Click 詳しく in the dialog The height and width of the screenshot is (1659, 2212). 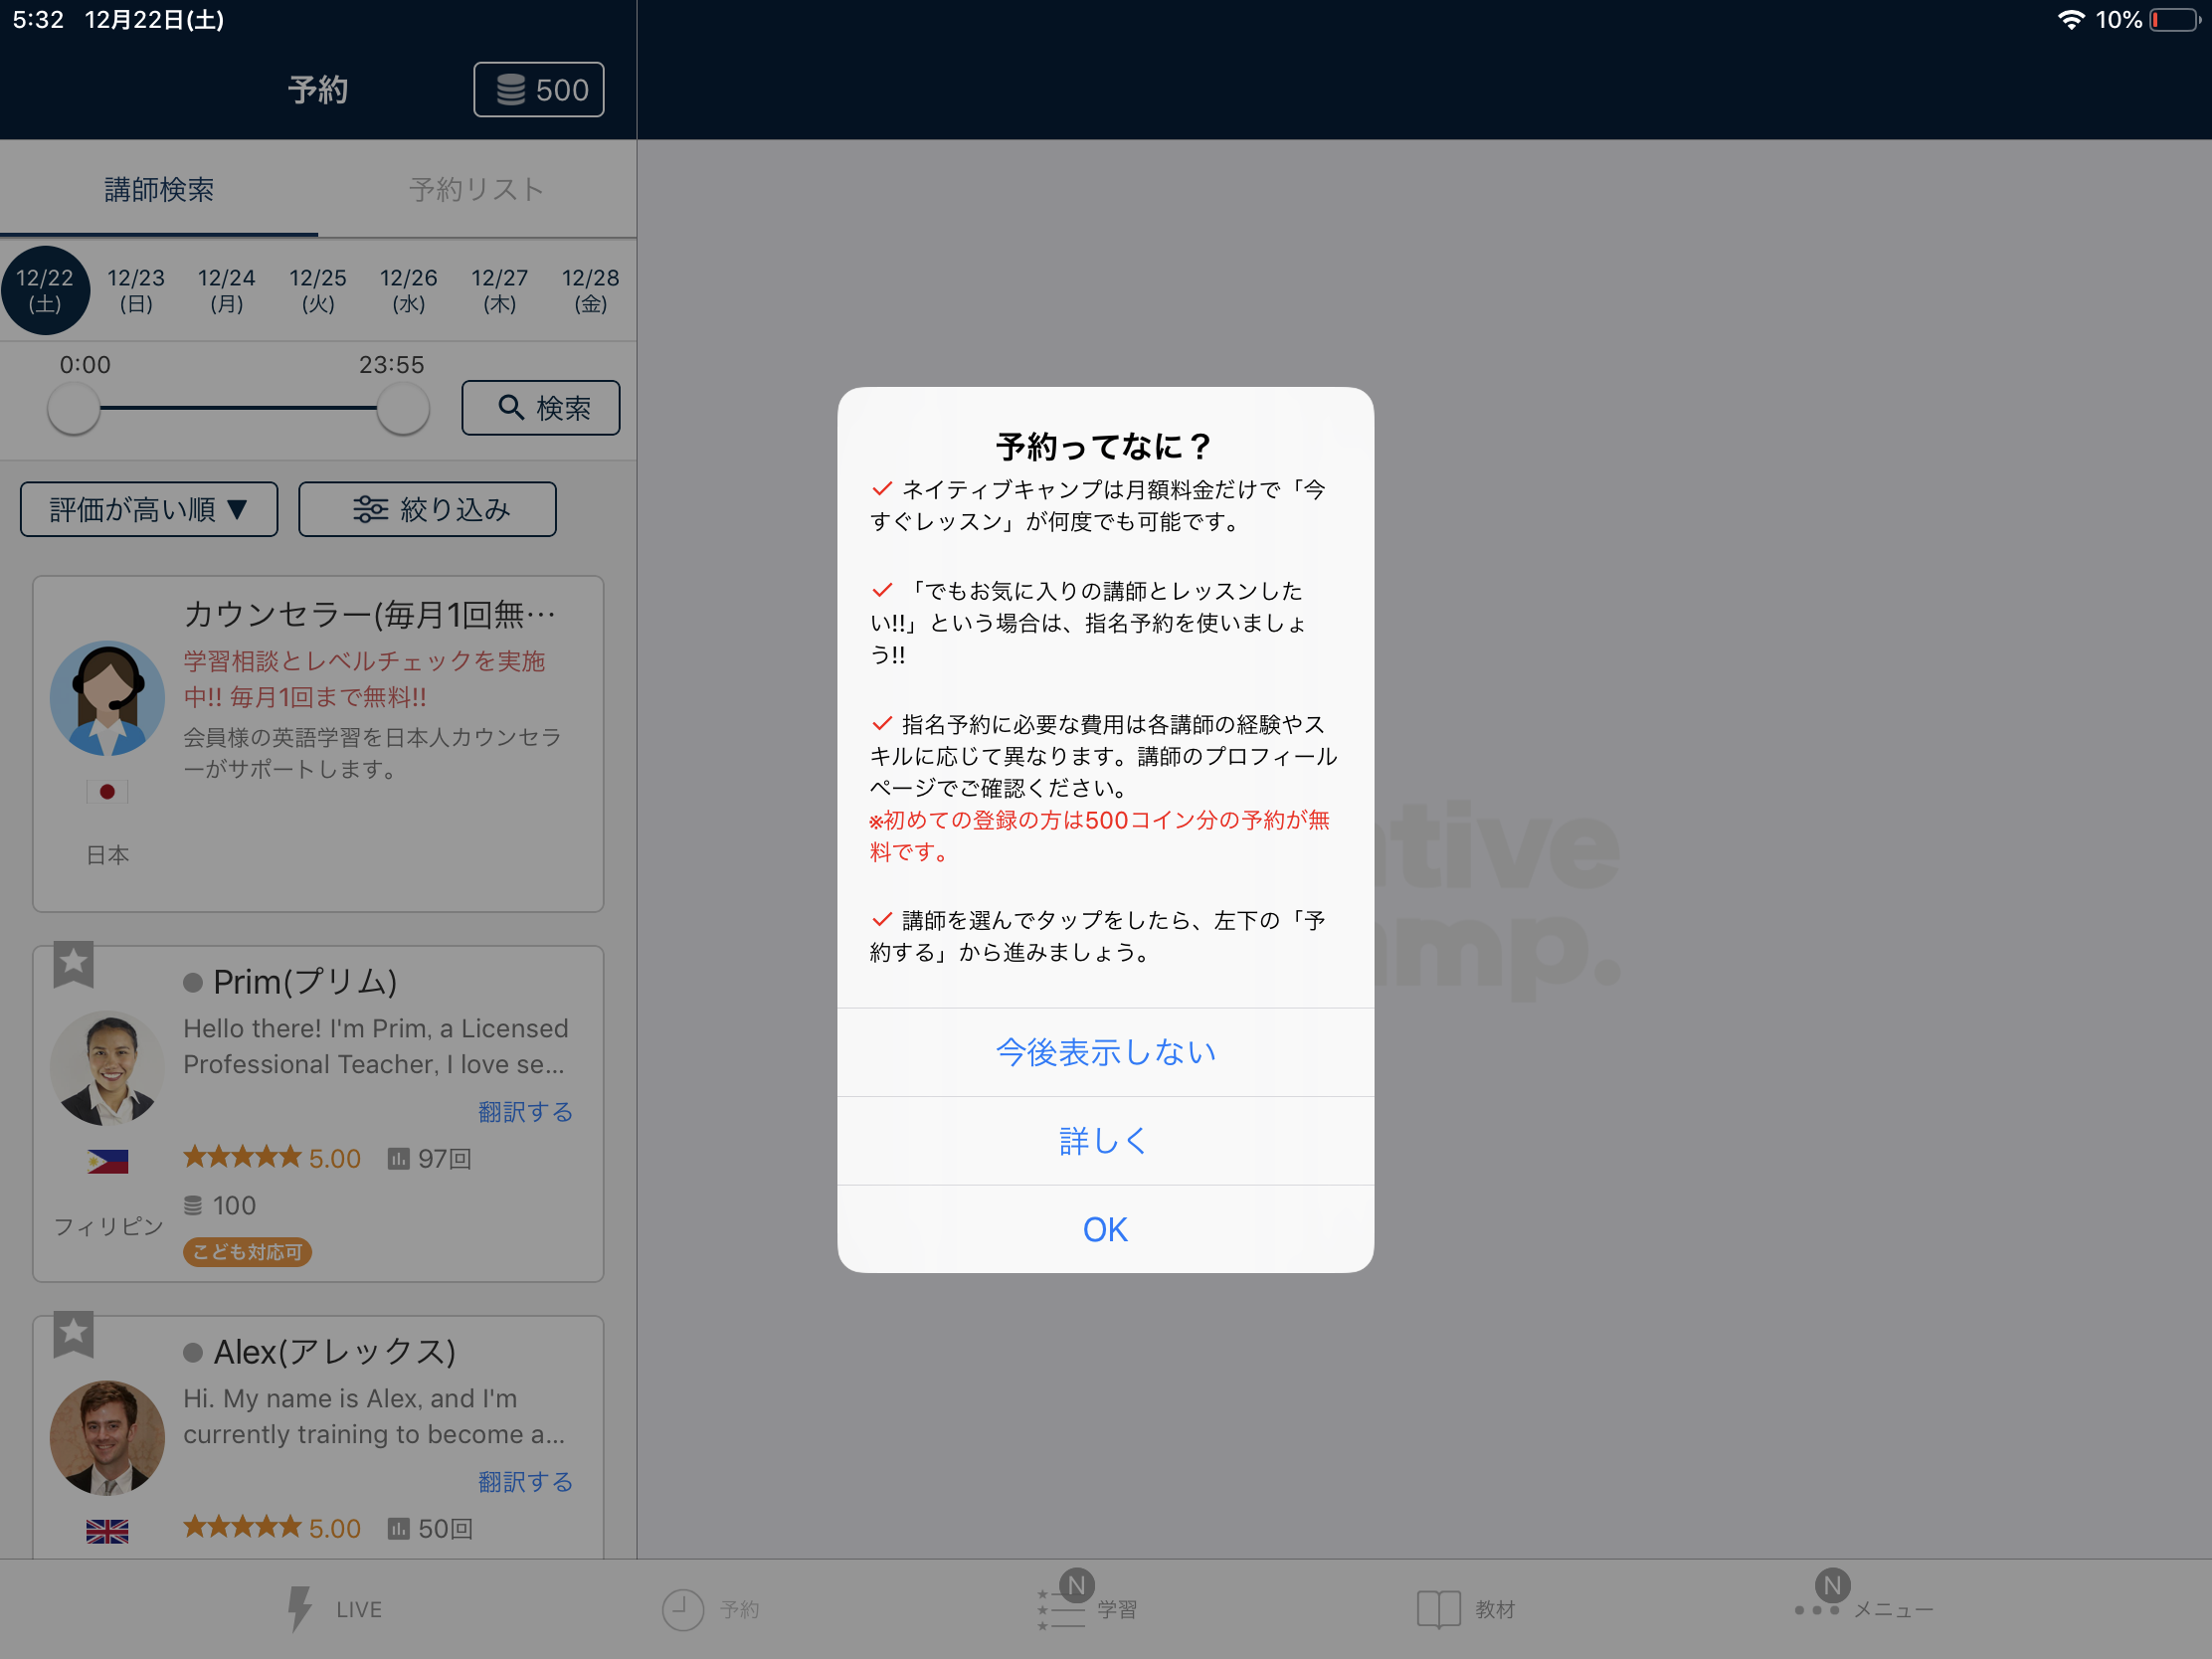point(1105,1140)
